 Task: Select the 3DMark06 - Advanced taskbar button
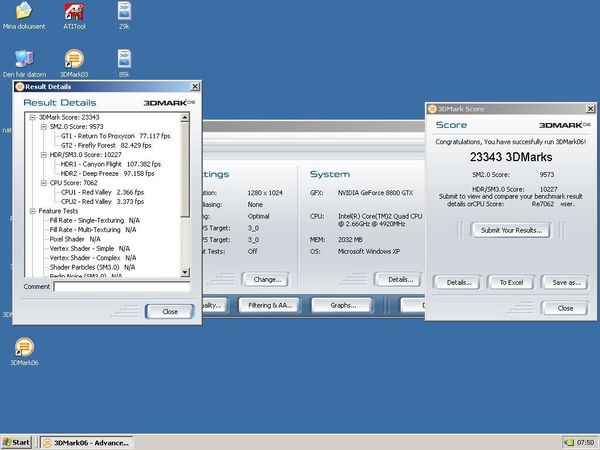point(87,443)
